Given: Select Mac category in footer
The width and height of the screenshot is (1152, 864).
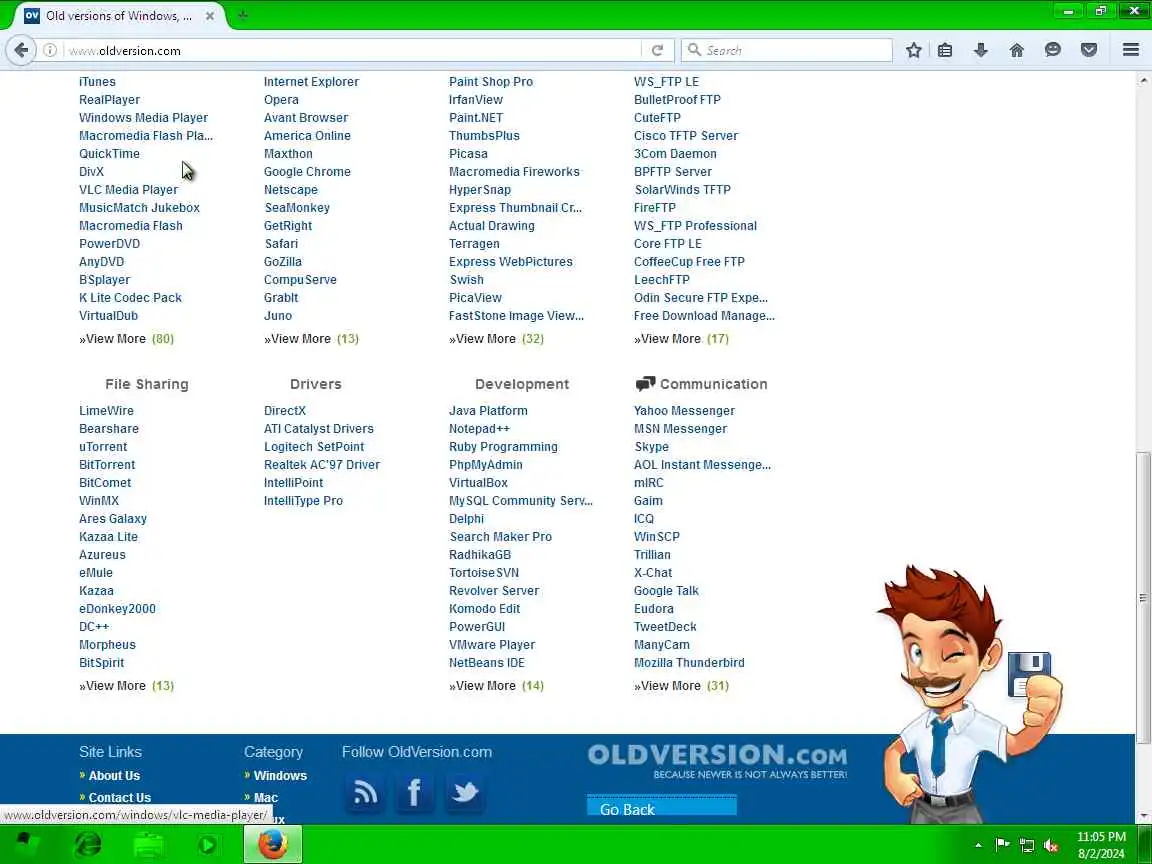Looking at the screenshot, I should tap(265, 798).
